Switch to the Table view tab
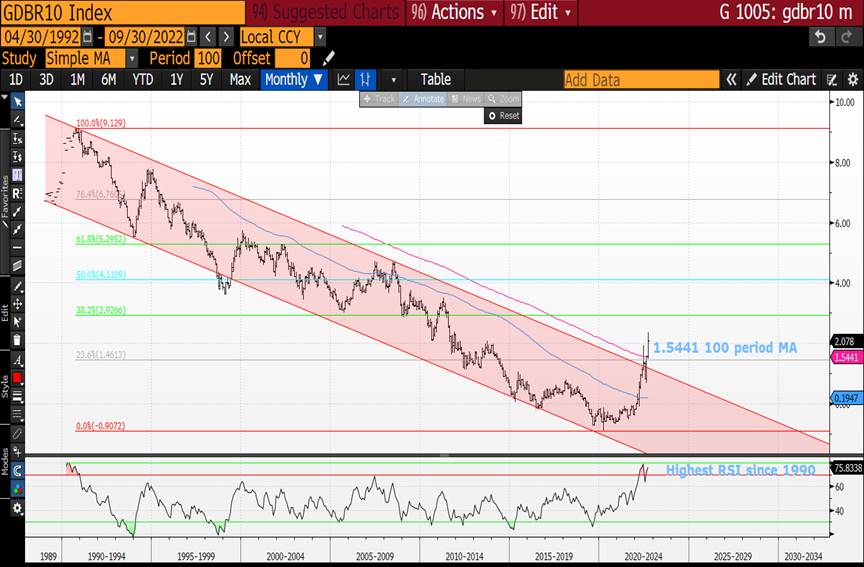This screenshot has width=864, height=567. 435,79
